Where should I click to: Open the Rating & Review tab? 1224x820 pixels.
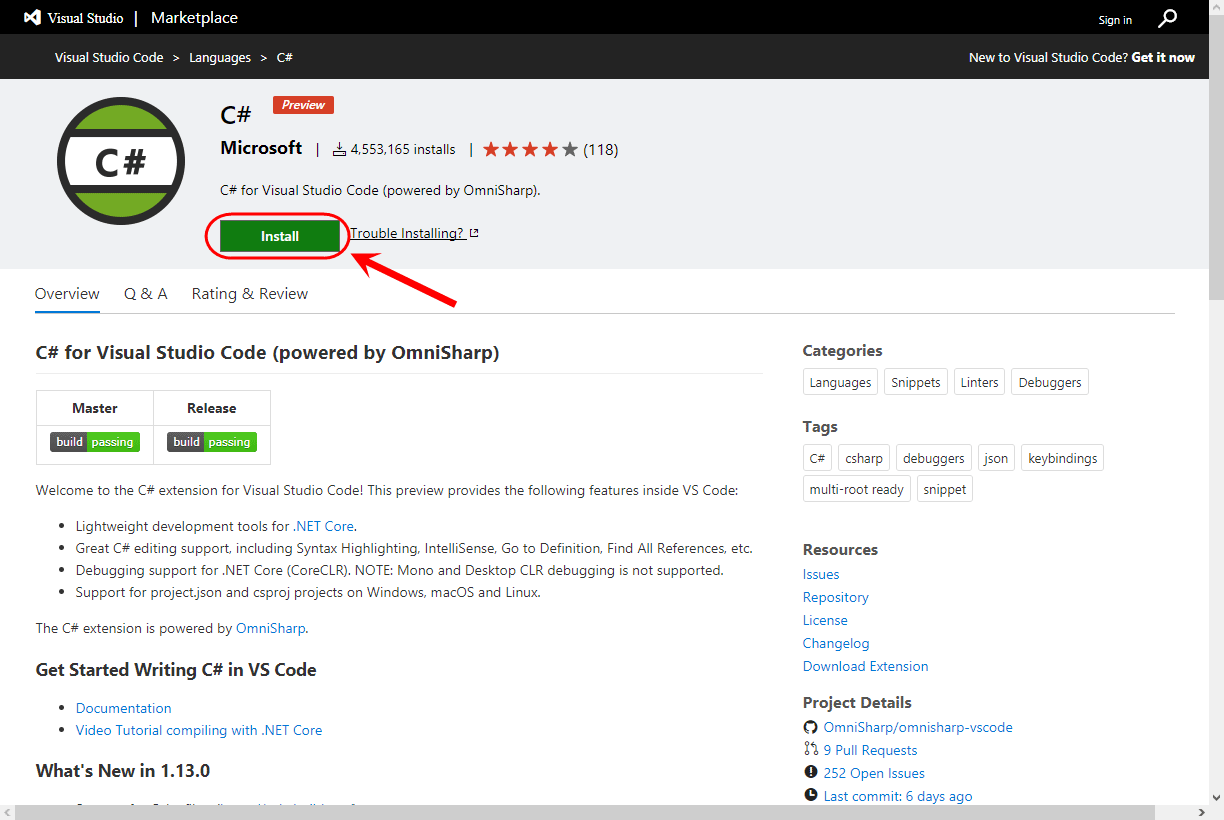click(250, 293)
